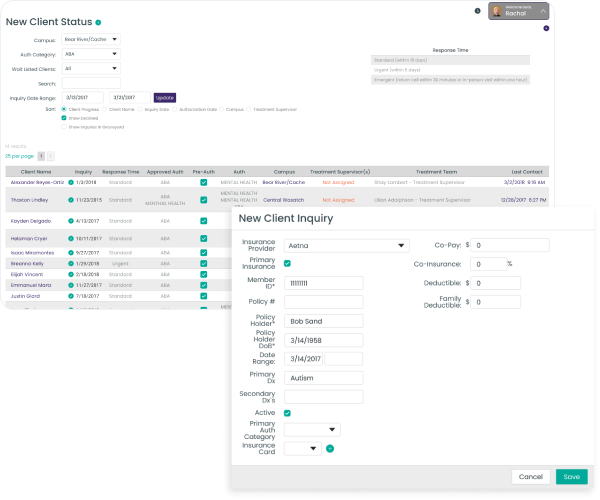
Task: Open the Insurance Provider dropdown showing Aetna
Action: (x=347, y=245)
